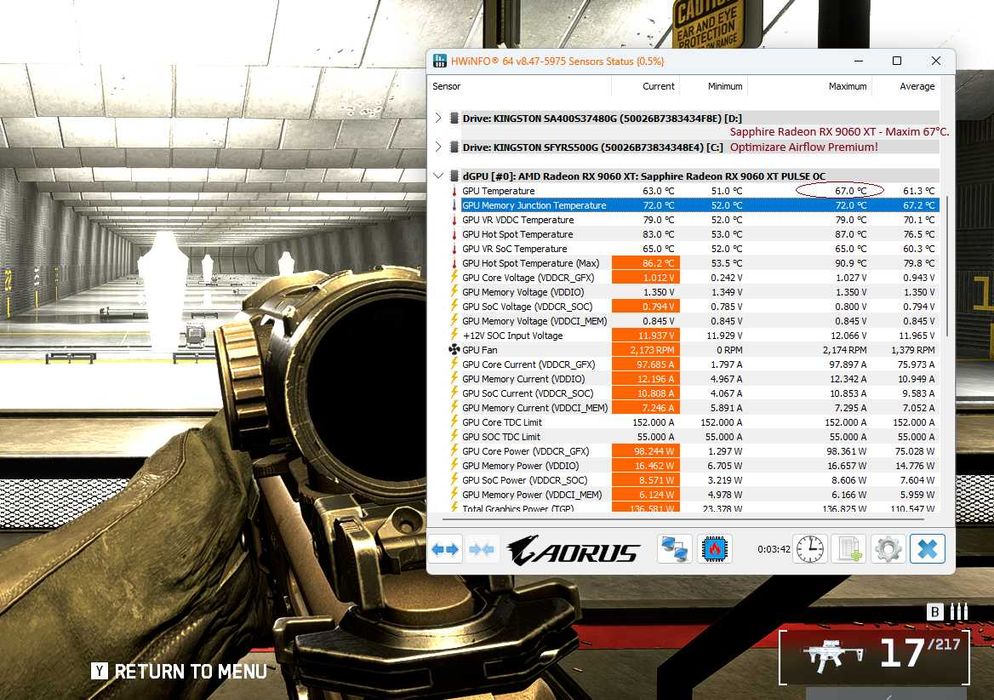Viewport: 994px width, 700px height.
Task: Click the Maximum column header
Action: pos(847,86)
